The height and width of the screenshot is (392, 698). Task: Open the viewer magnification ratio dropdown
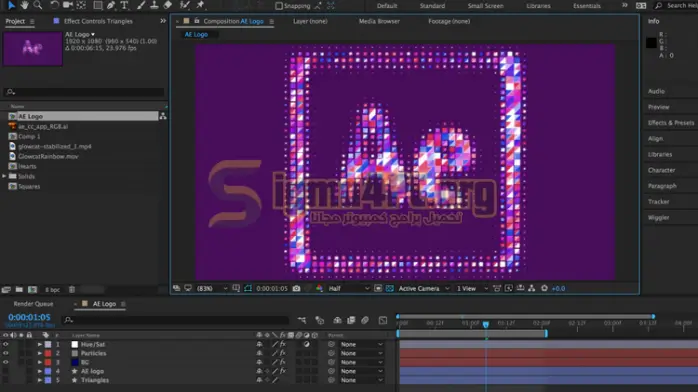point(212,288)
